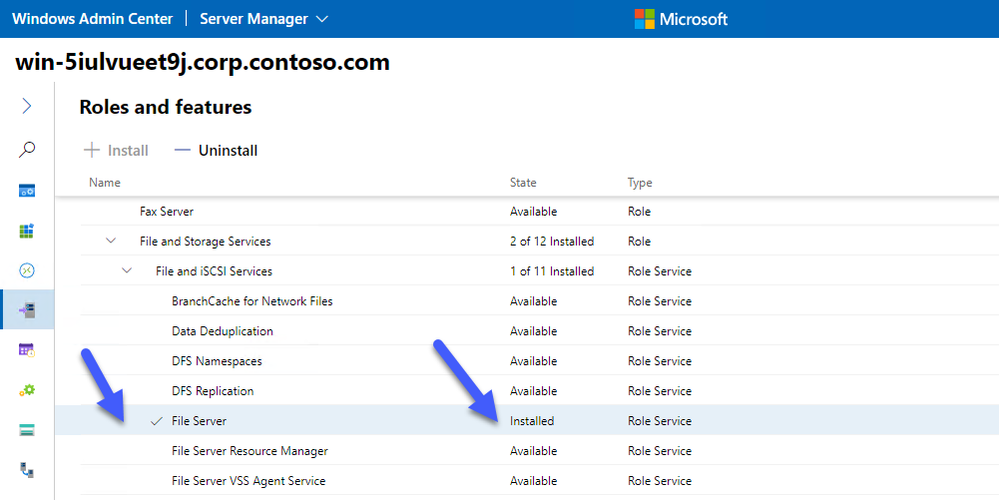Click the Microsoft logo in header
This screenshot has width=999, height=500.
tap(680, 19)
